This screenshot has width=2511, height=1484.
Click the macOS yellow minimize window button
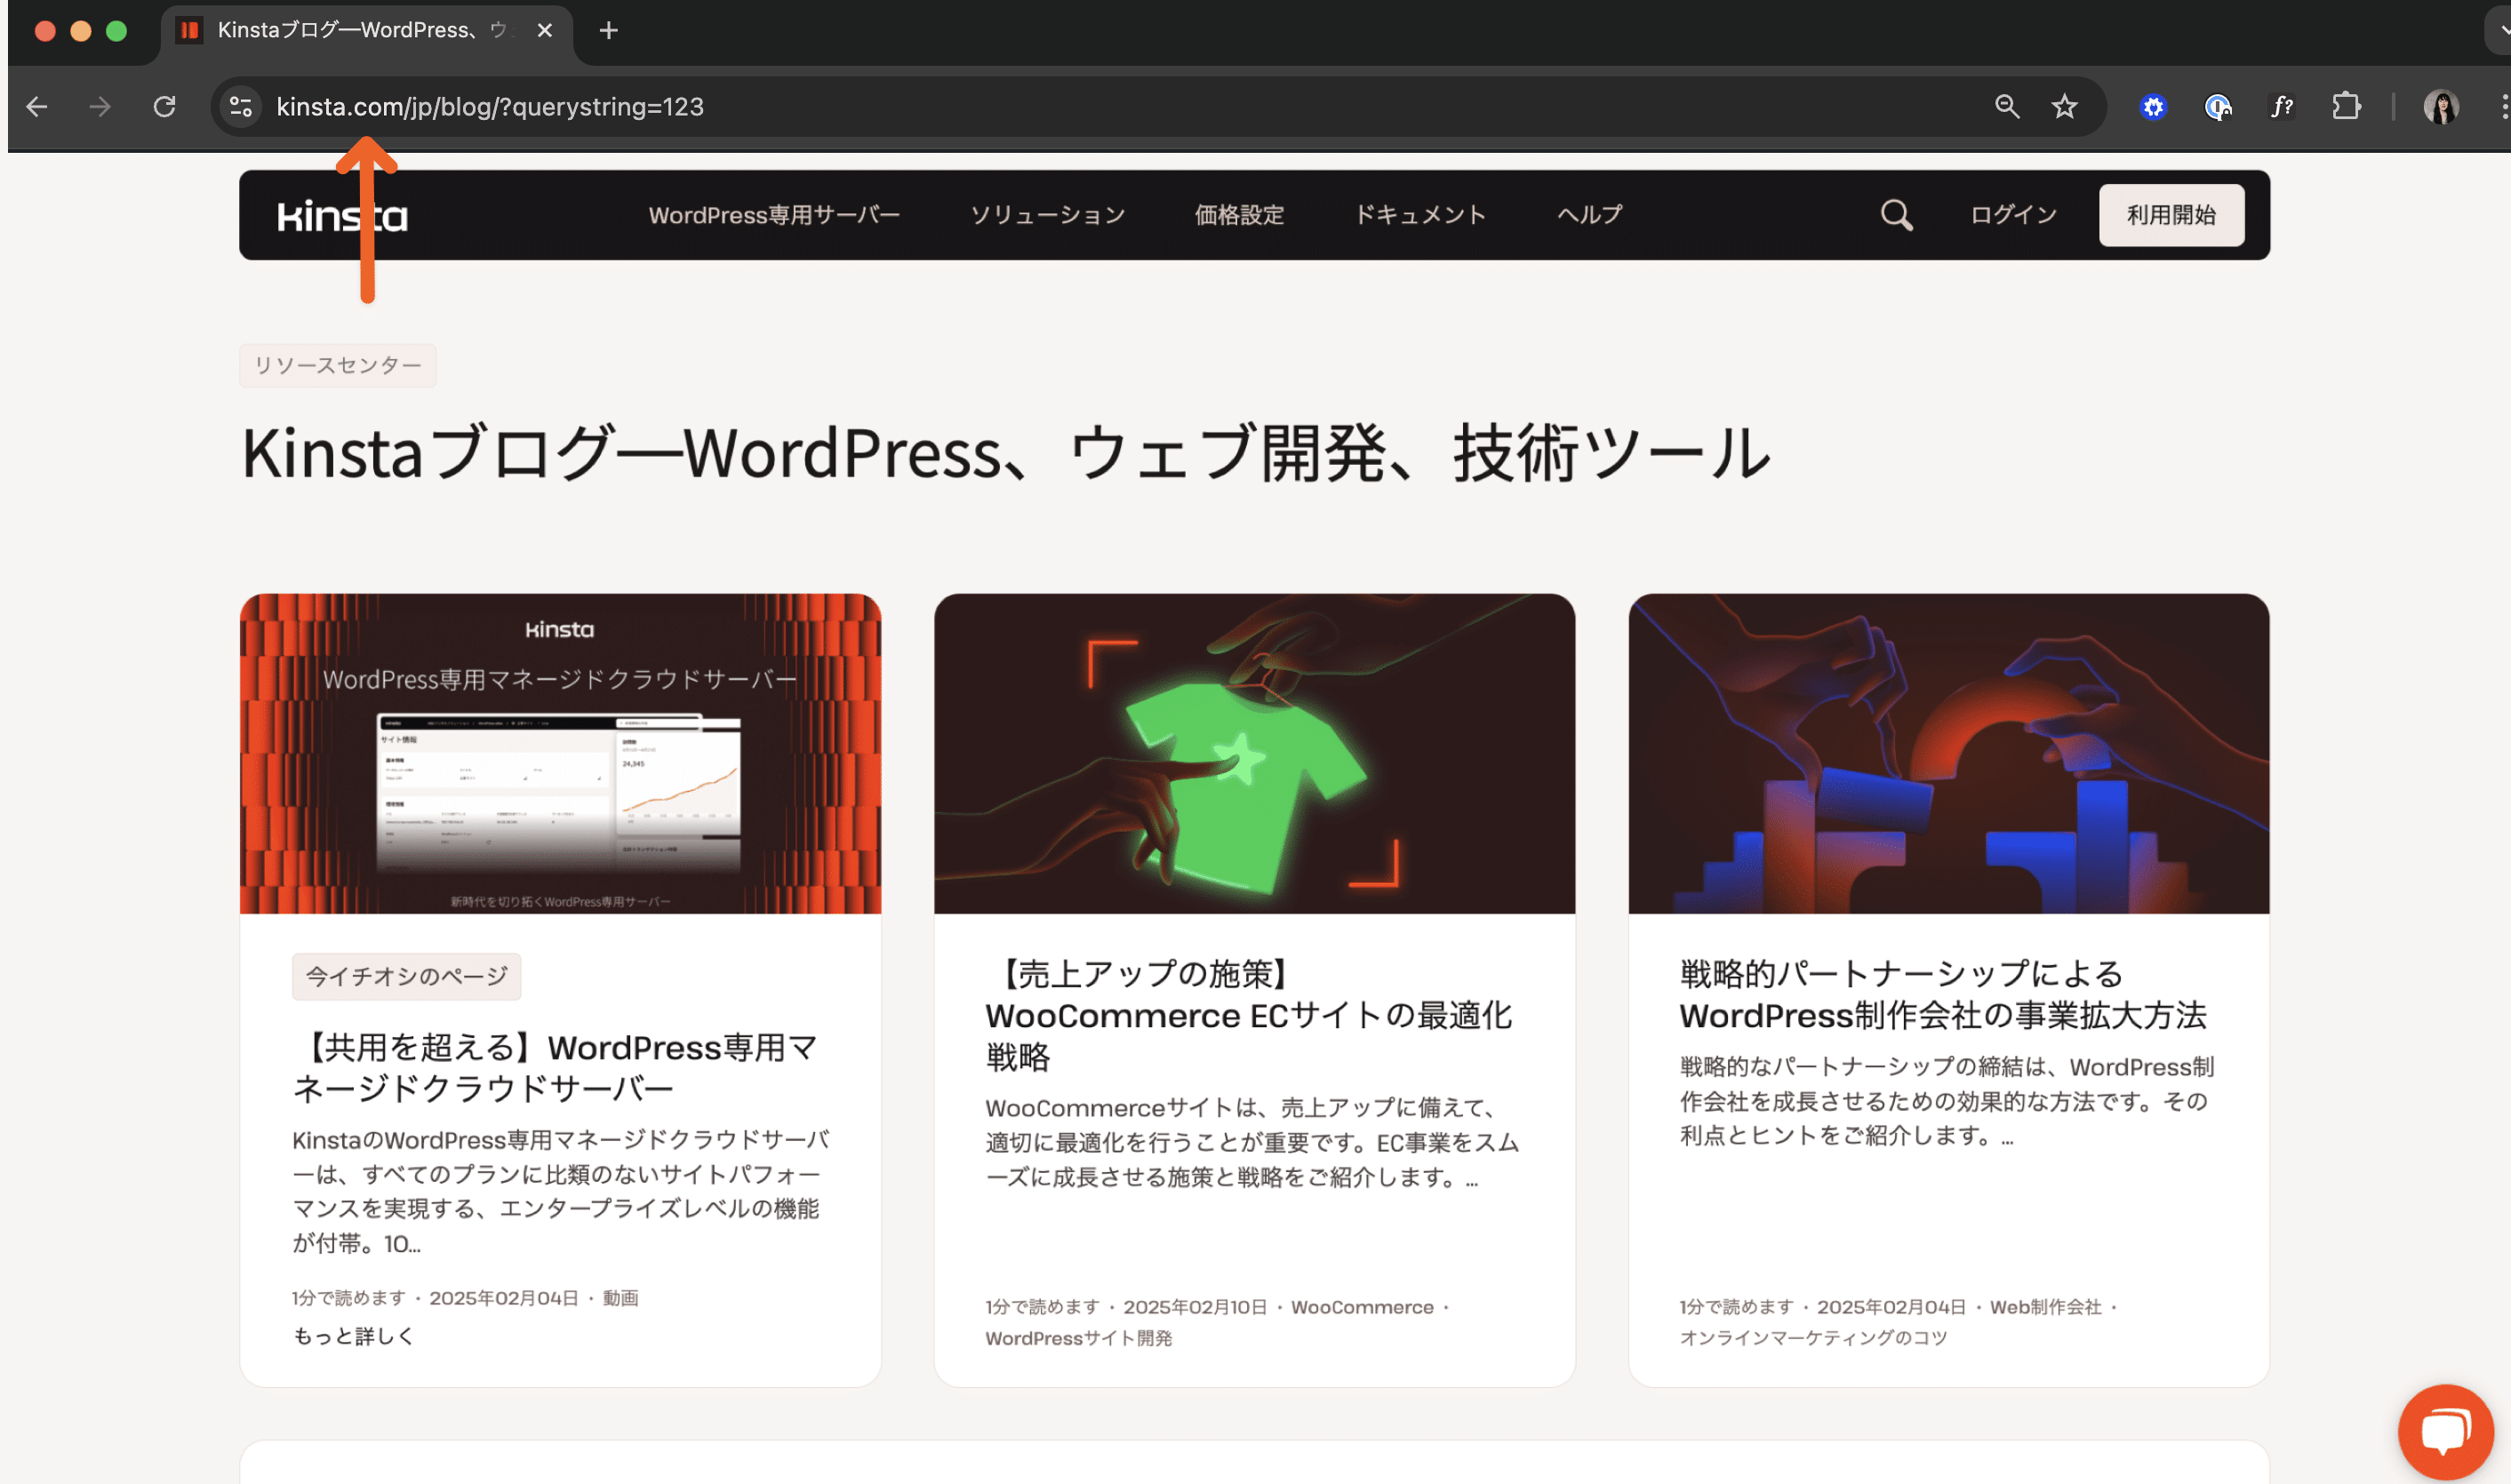[x=81, y=31]
